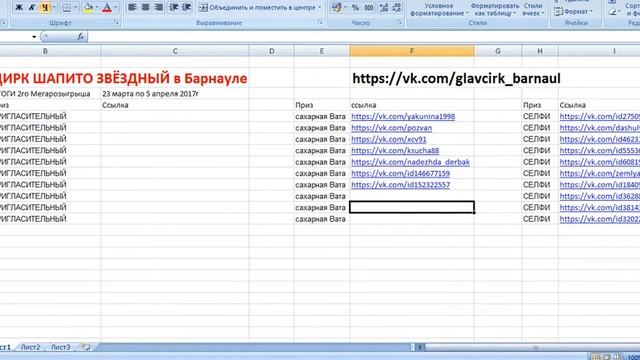The image size is (640, 360).
Task: Apply thousands separator format (000)
Action: 369,7
